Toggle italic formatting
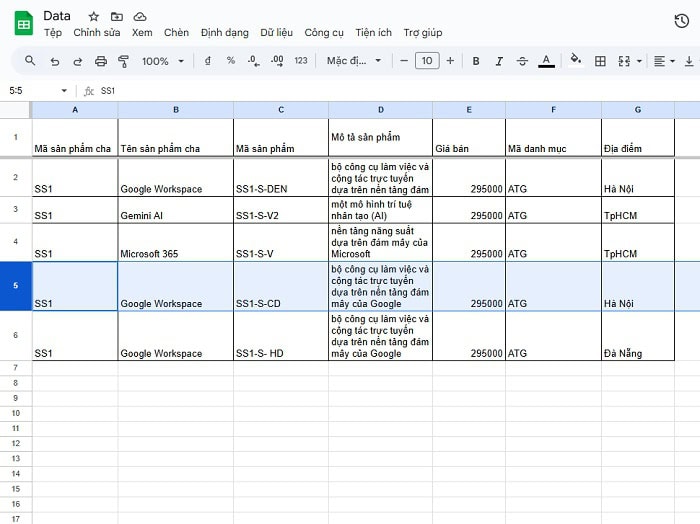 (499, 61)
